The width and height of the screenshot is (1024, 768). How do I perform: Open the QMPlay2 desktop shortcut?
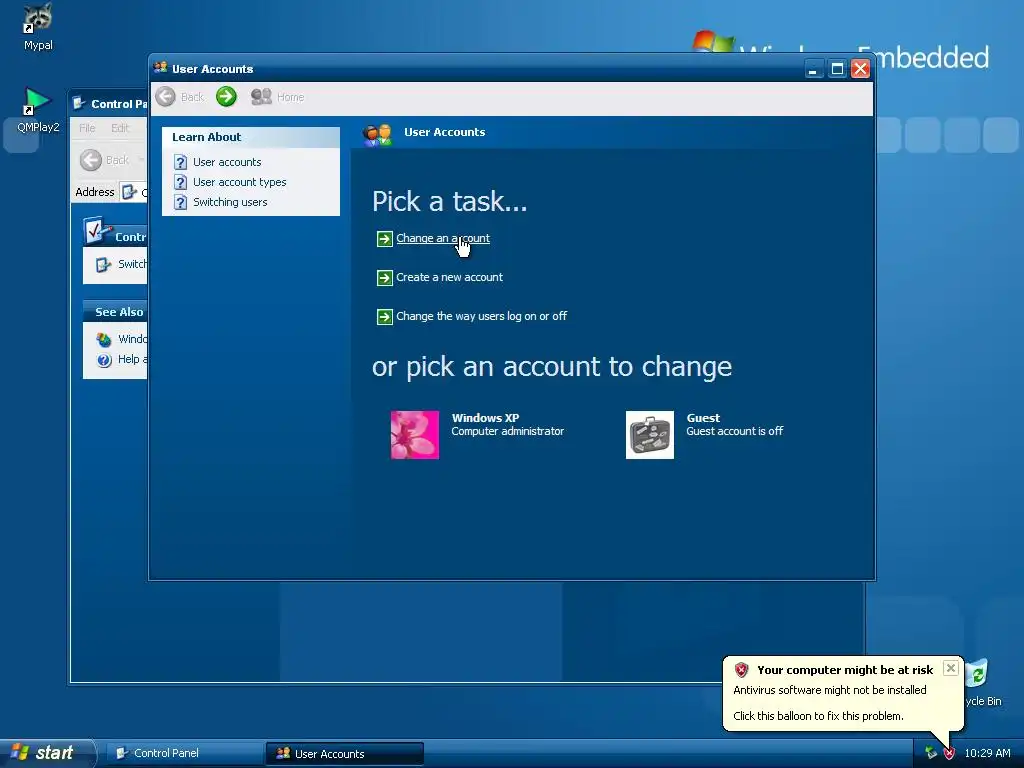pos(37,110)
